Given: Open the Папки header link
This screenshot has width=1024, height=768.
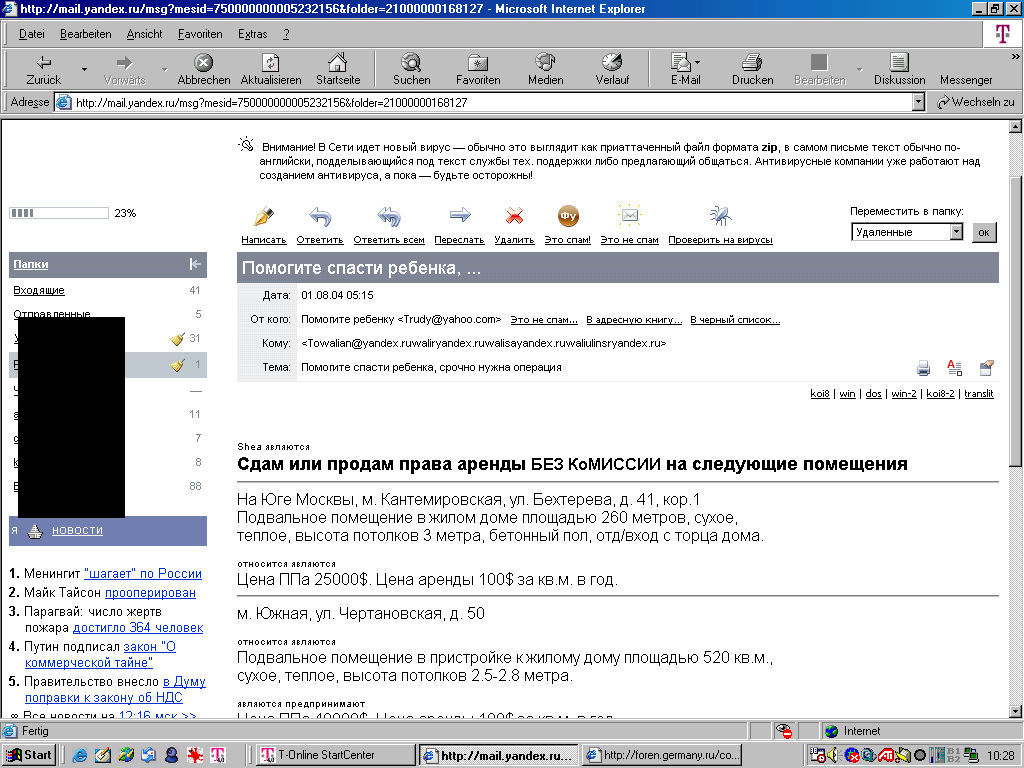Looking at the screenshot, I should point(31,264).
